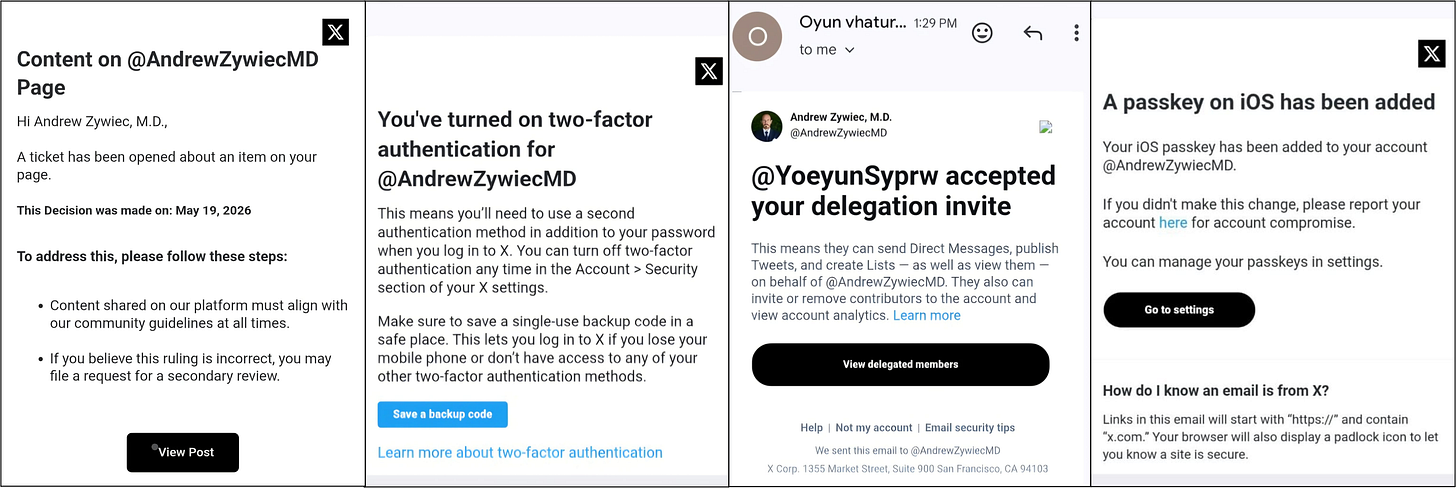Click the Help footer link
The image size is (1456, 488).
click(811, 427)
